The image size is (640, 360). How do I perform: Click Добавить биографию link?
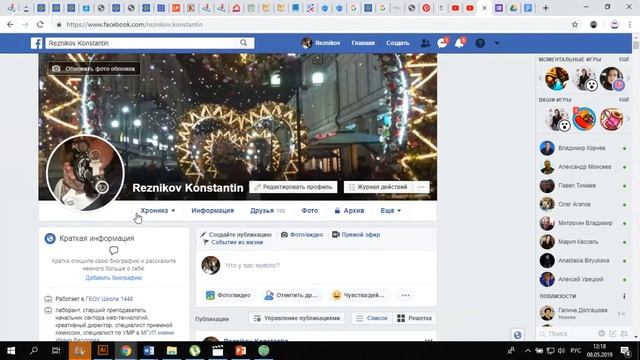pos(113,278)
